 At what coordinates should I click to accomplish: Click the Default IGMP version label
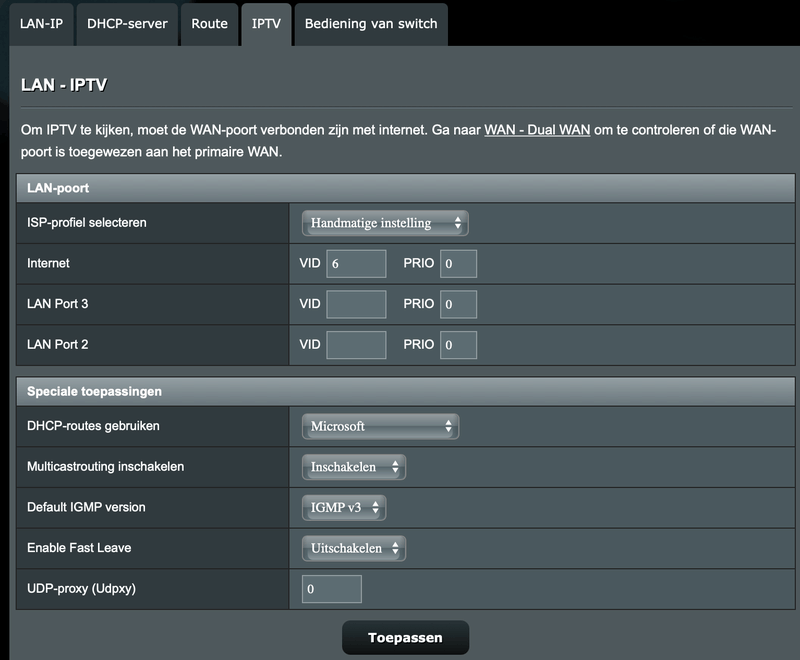coord(86,507)
